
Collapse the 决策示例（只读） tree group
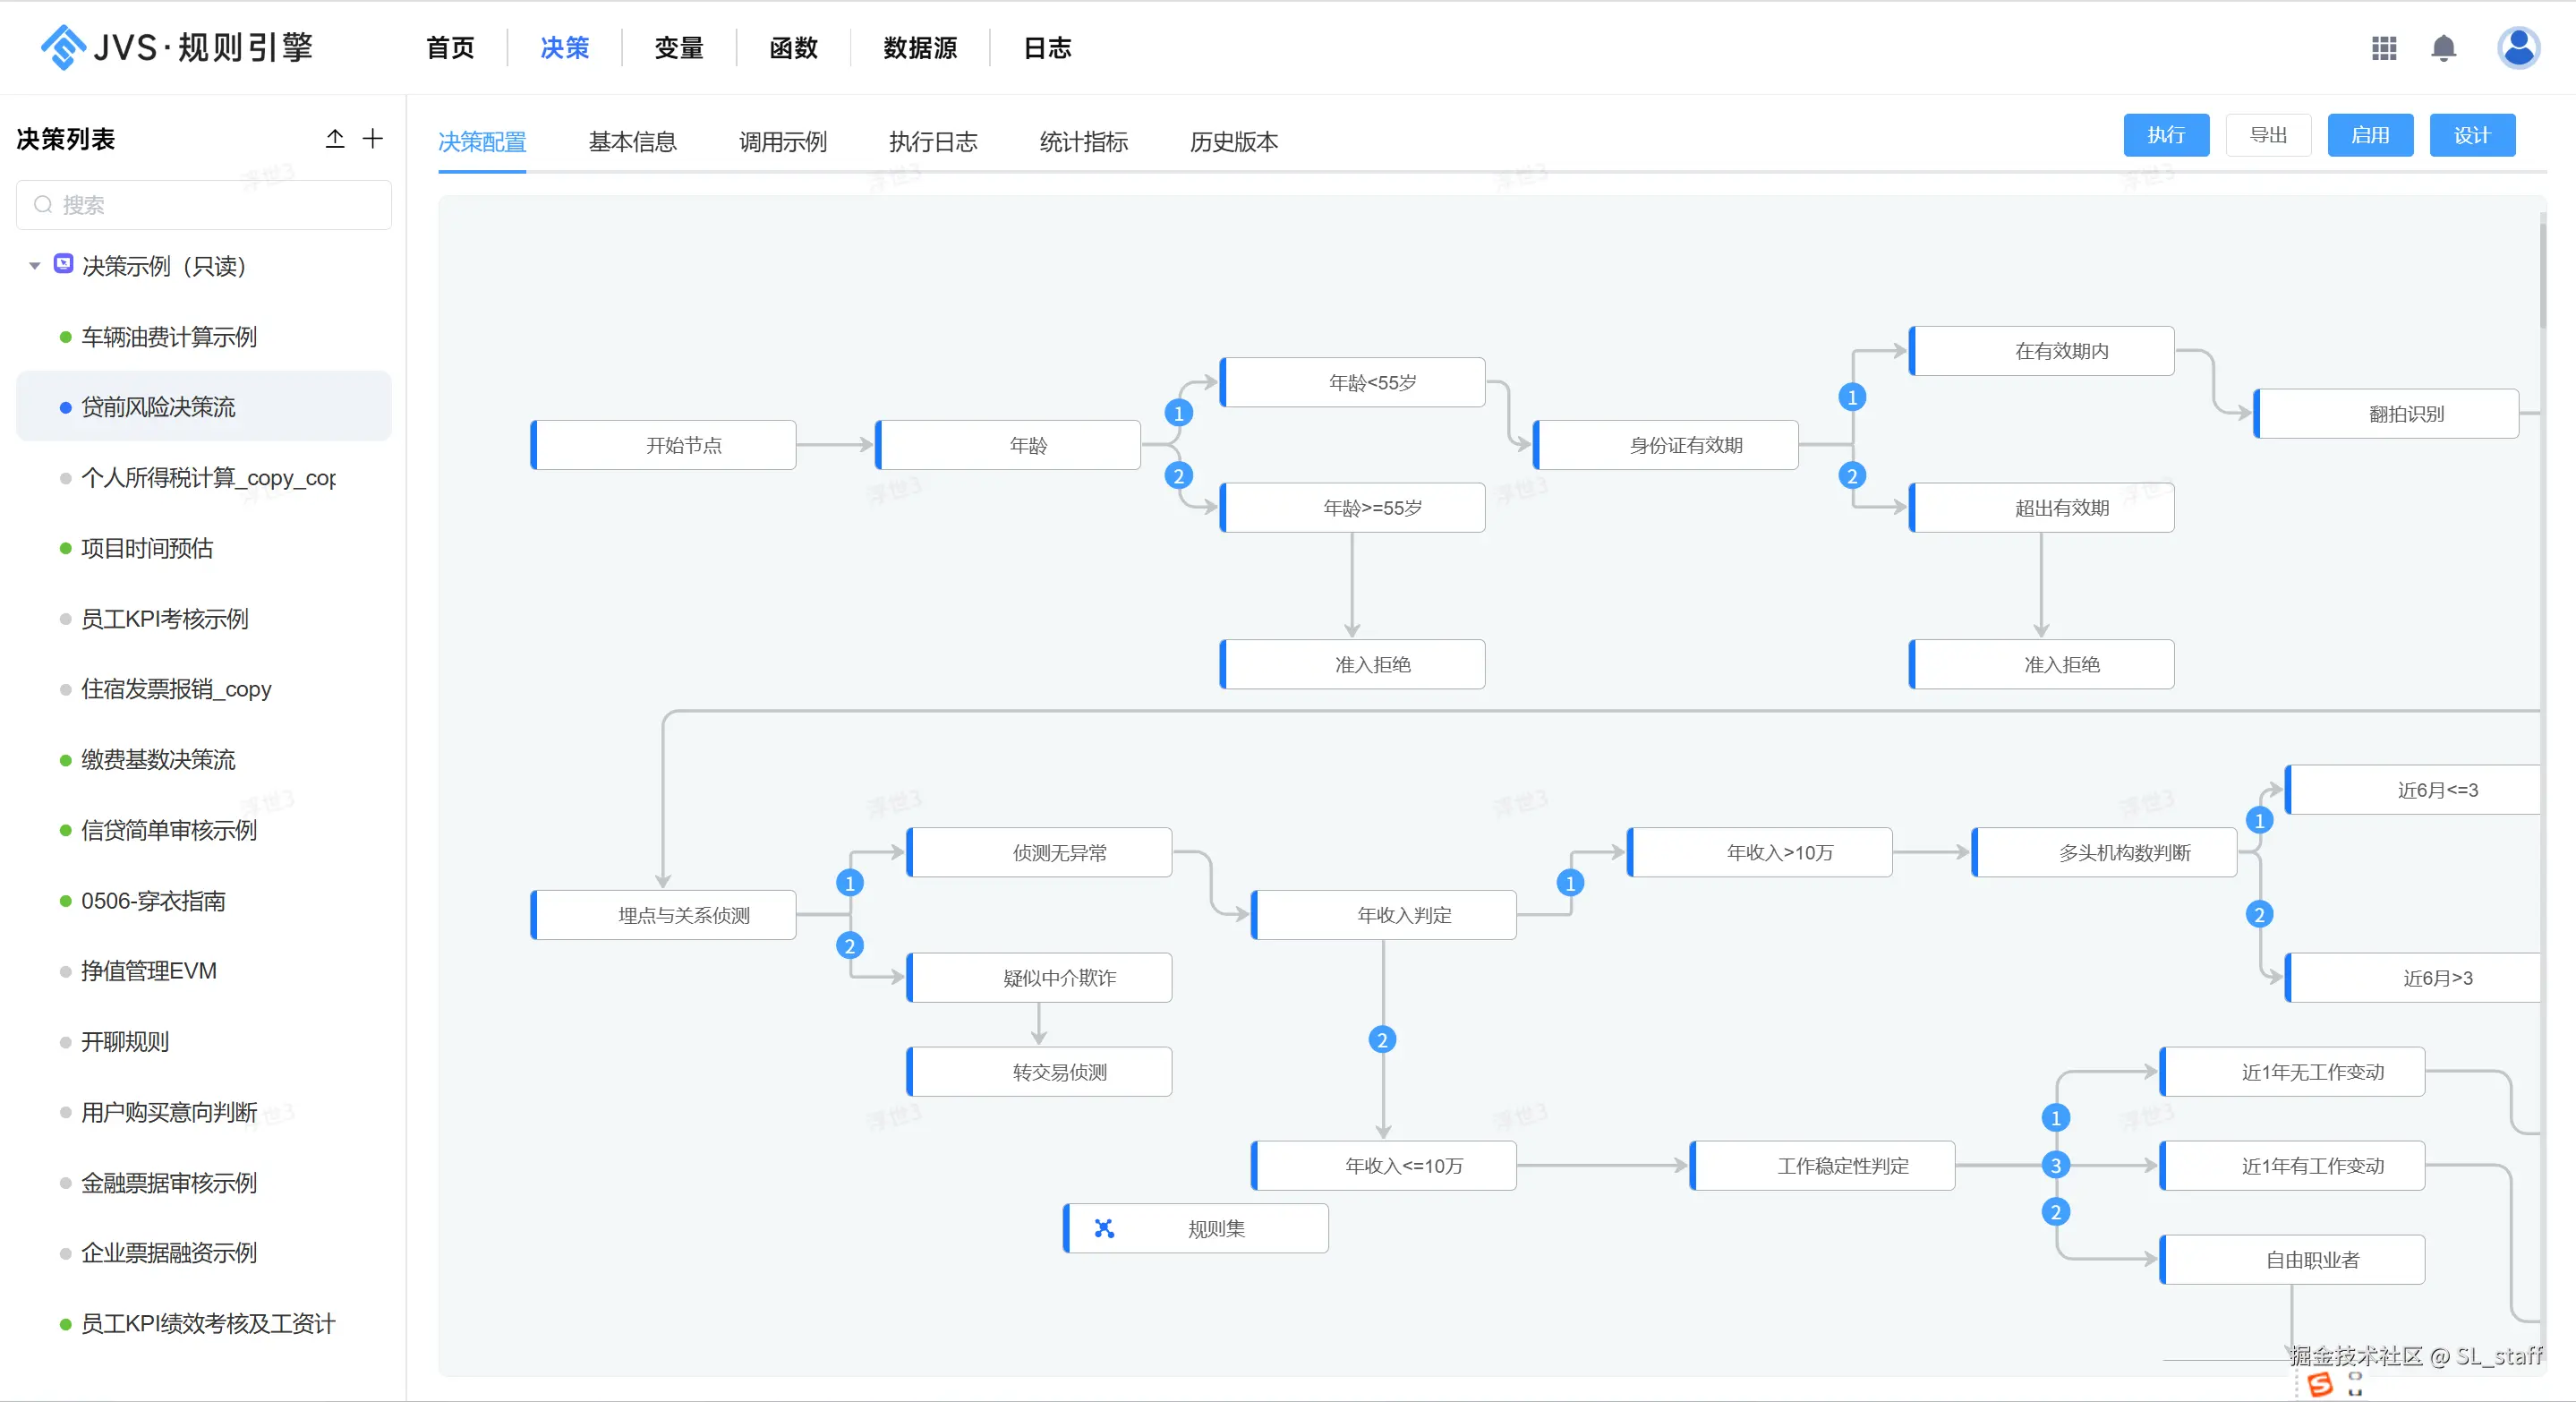pos(35,266)
